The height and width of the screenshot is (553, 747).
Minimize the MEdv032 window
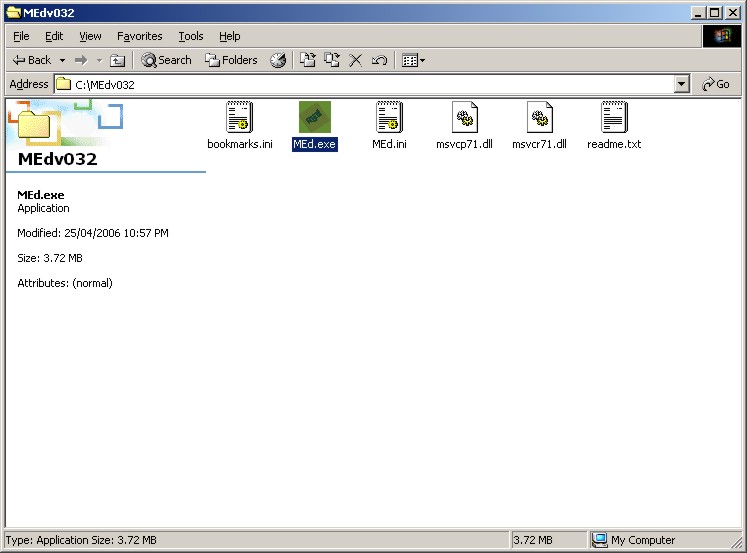pos(698,13)
